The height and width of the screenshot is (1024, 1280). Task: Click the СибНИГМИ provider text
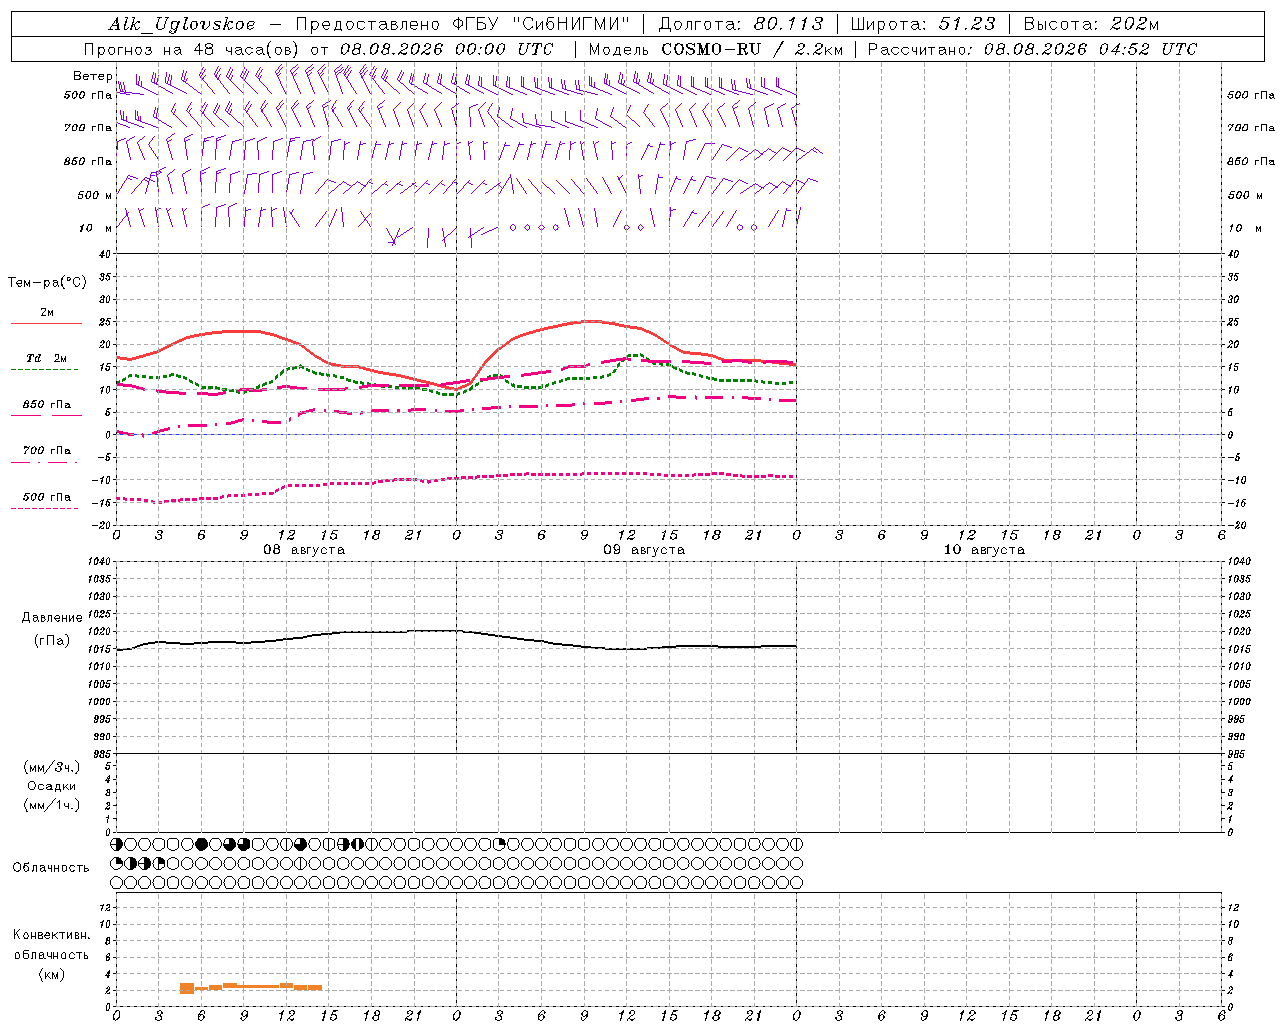pos(577,24)
